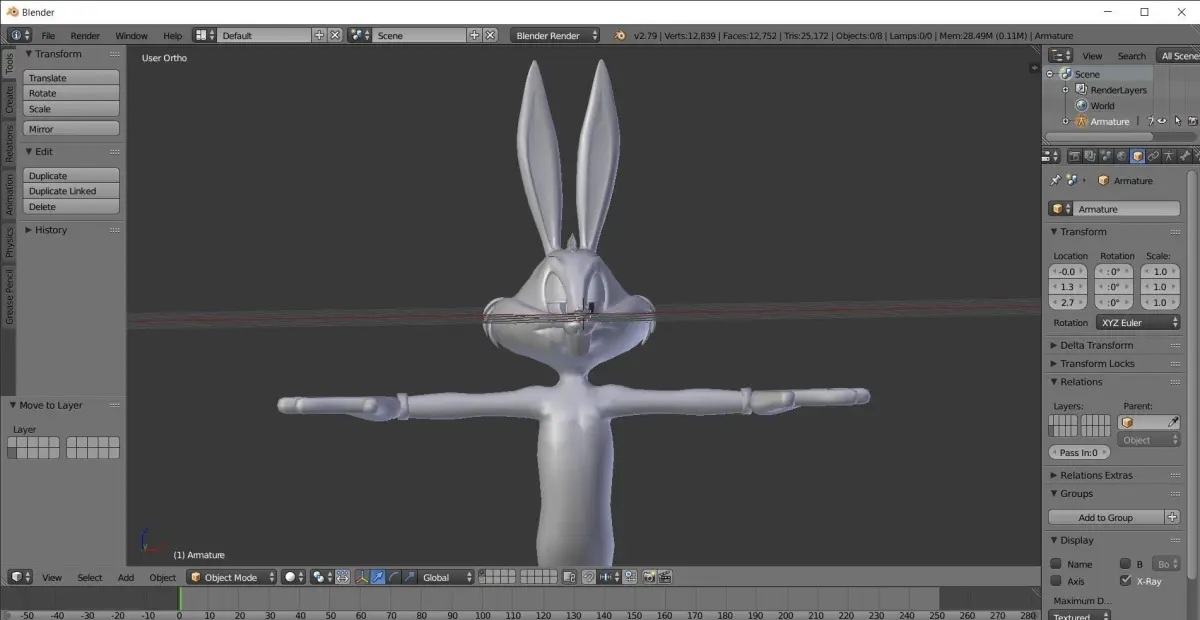This screenshot has width=1200, height=620.
Task: Disable the X-Ray checkbox
Action: tap(1126, 581)
